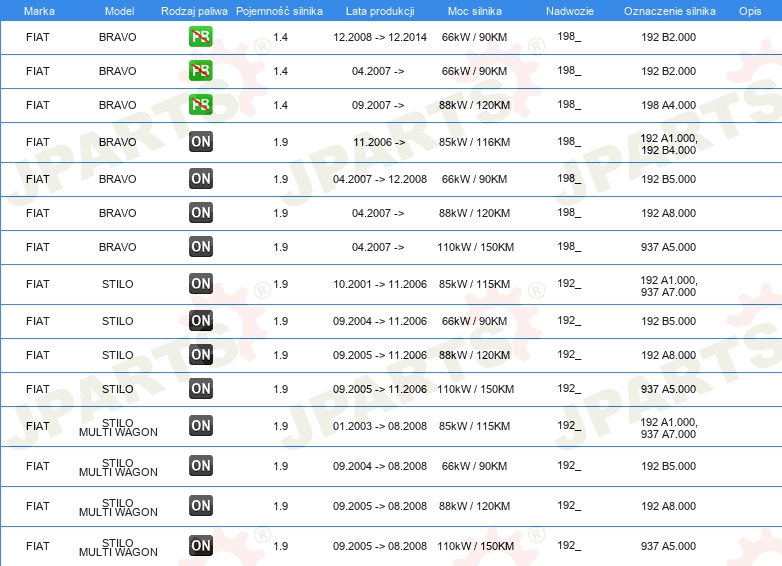Click body code 192_ in the Stilo 09.2004 -> 11.2006 row

(569, 320)
